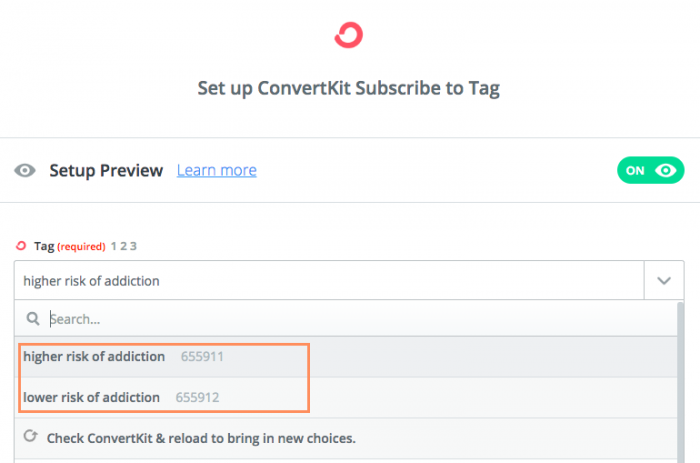Screen dimensions: 700x463
Task: Click the ConvertKit logo at the top
Action: point(348,36)
